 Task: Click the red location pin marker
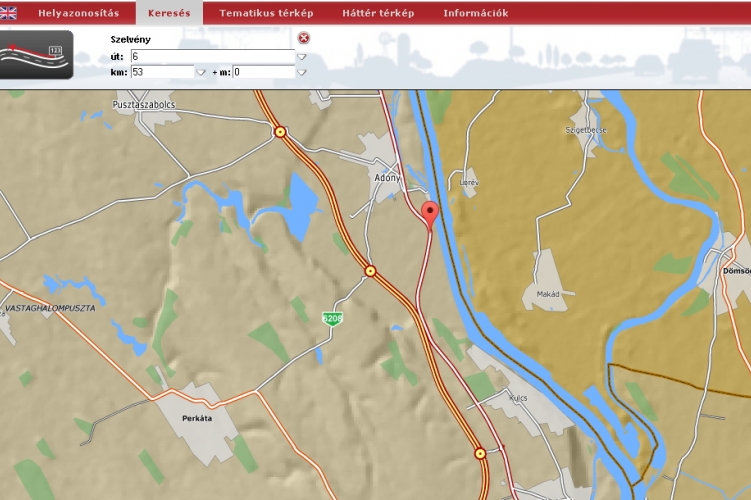430,213
